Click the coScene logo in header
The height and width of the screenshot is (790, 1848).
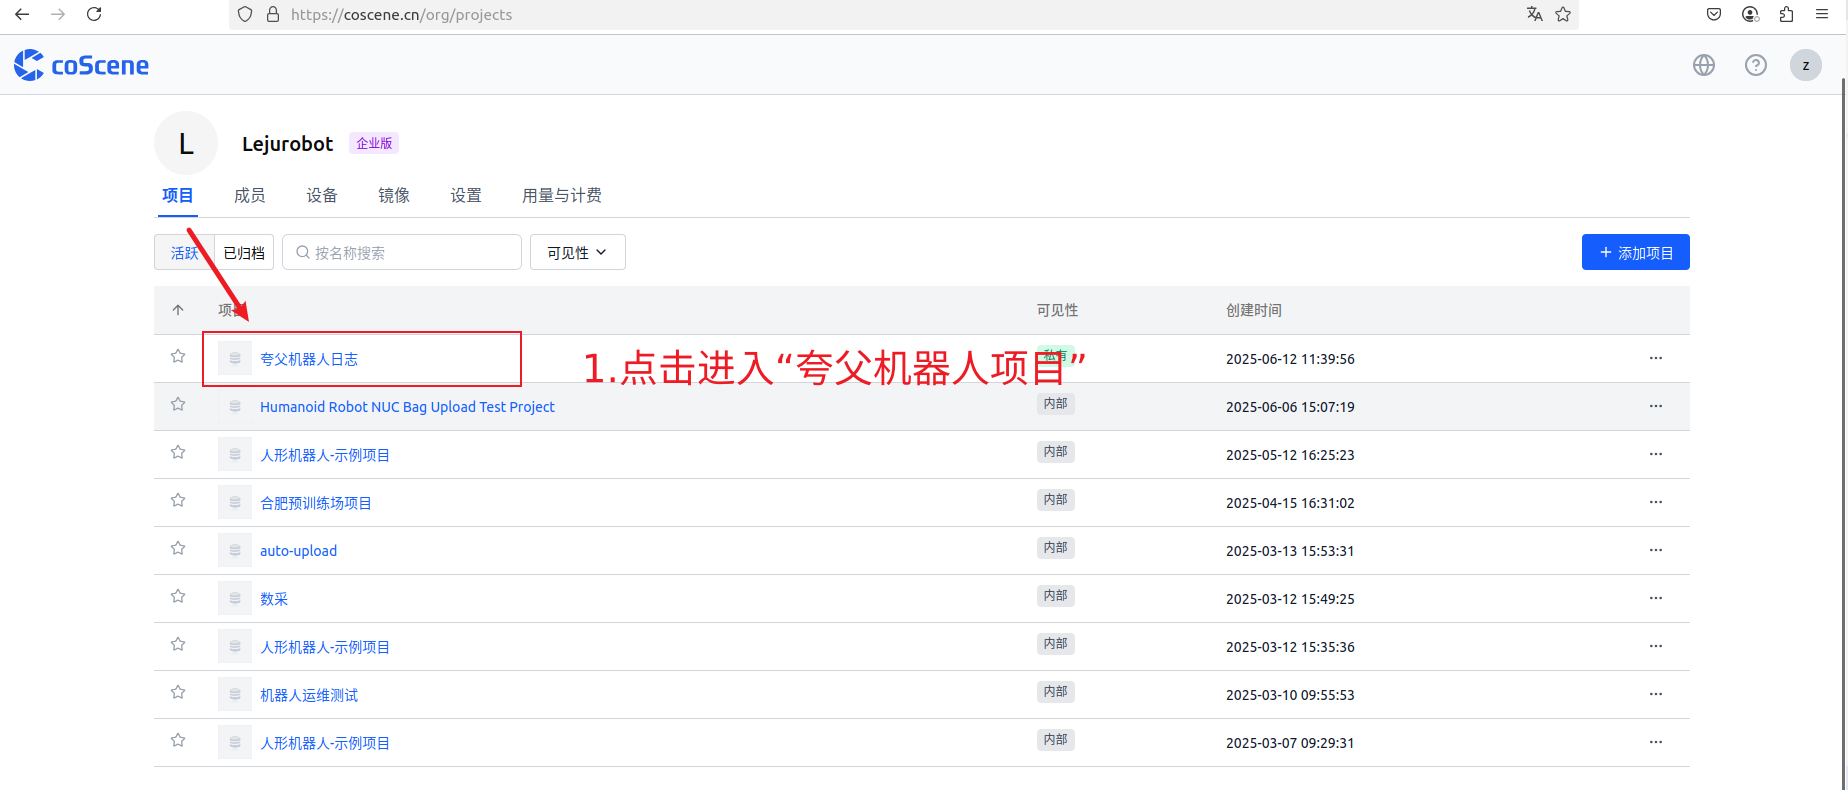[81, 65]
